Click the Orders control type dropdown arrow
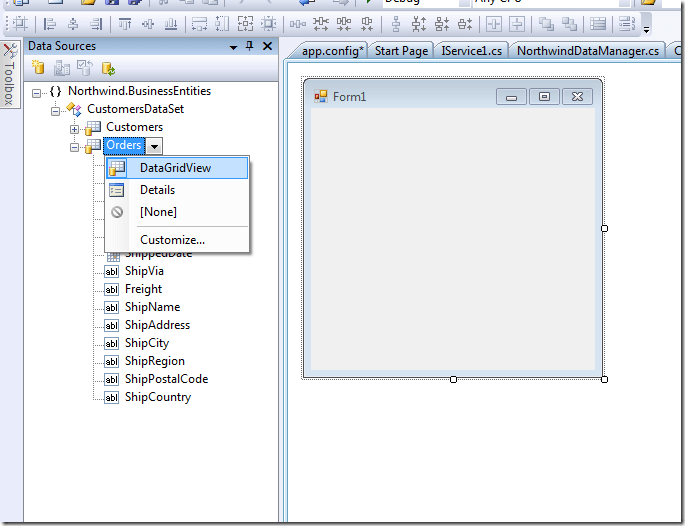Viewport: 685px width, 526px height. point(154,146)
